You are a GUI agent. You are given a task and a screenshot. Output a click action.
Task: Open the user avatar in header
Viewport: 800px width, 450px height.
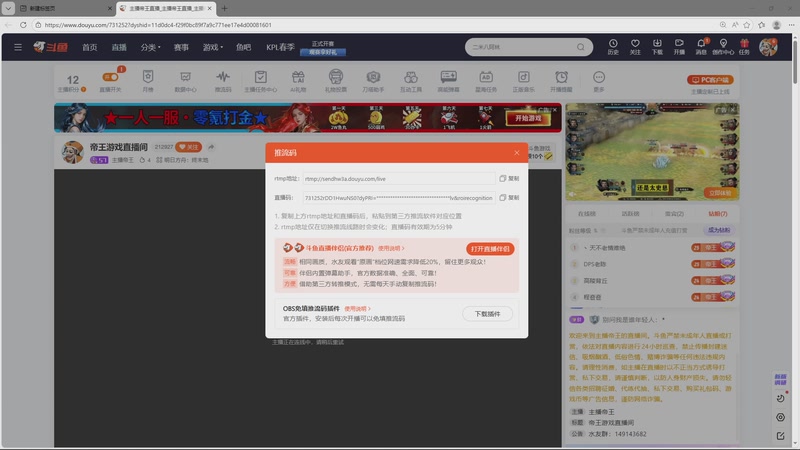[x=768, y=47]
